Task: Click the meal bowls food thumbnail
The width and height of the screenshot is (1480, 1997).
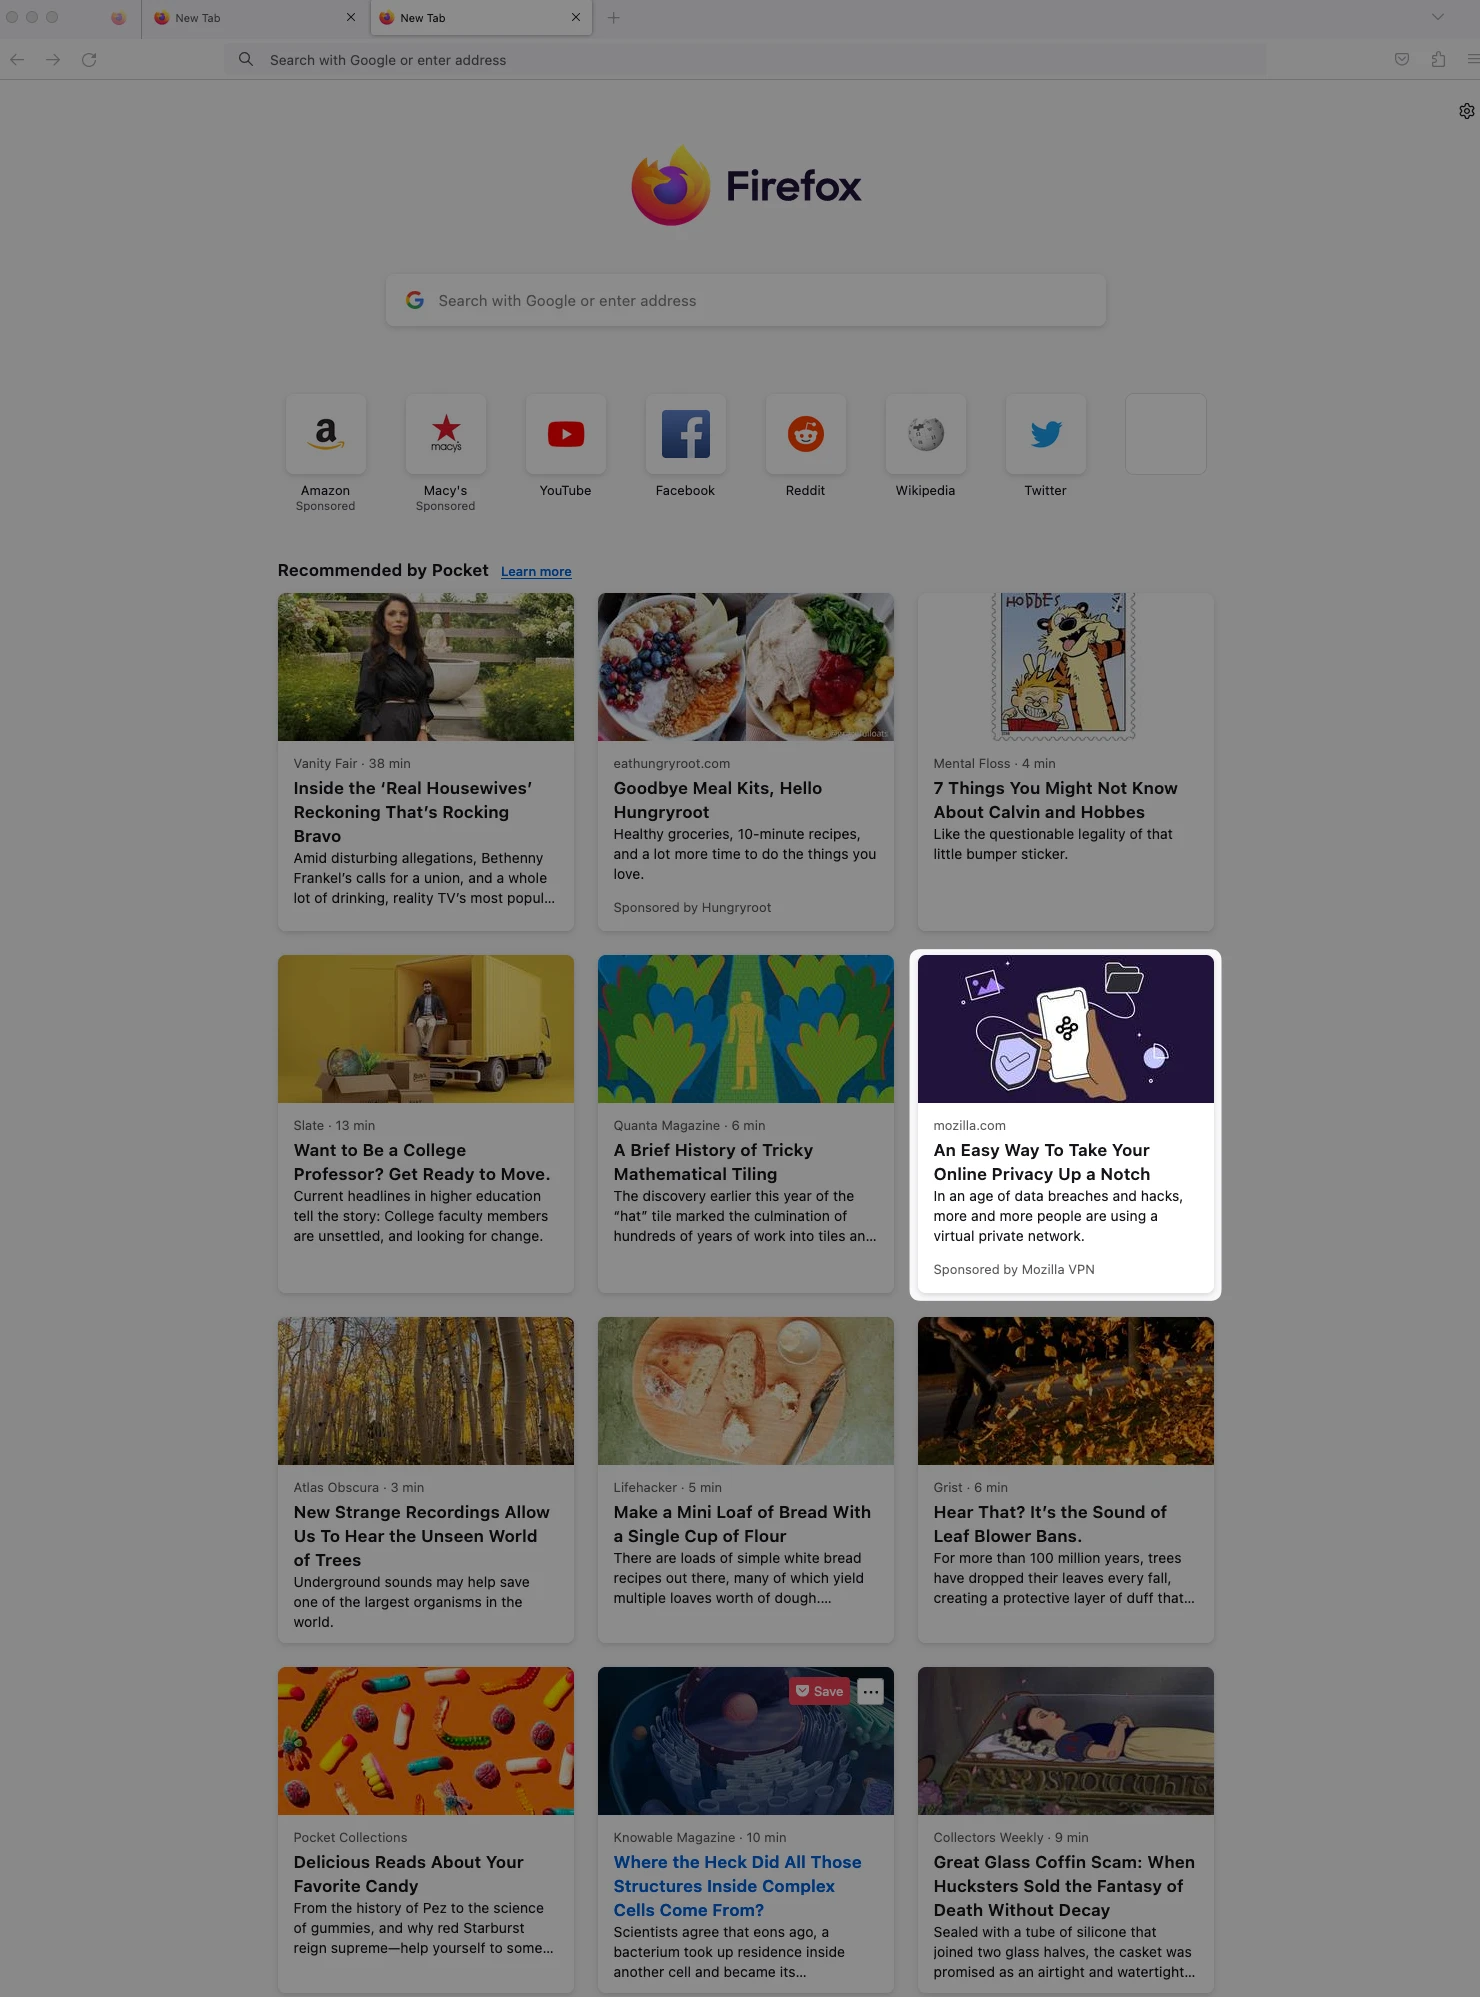Action: (746, 667)
